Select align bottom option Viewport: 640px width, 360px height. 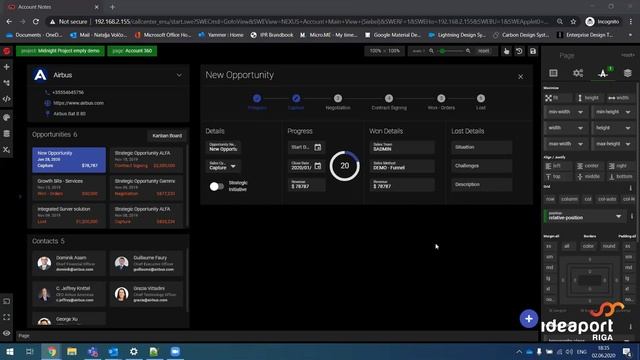click(x=620, y=176)
